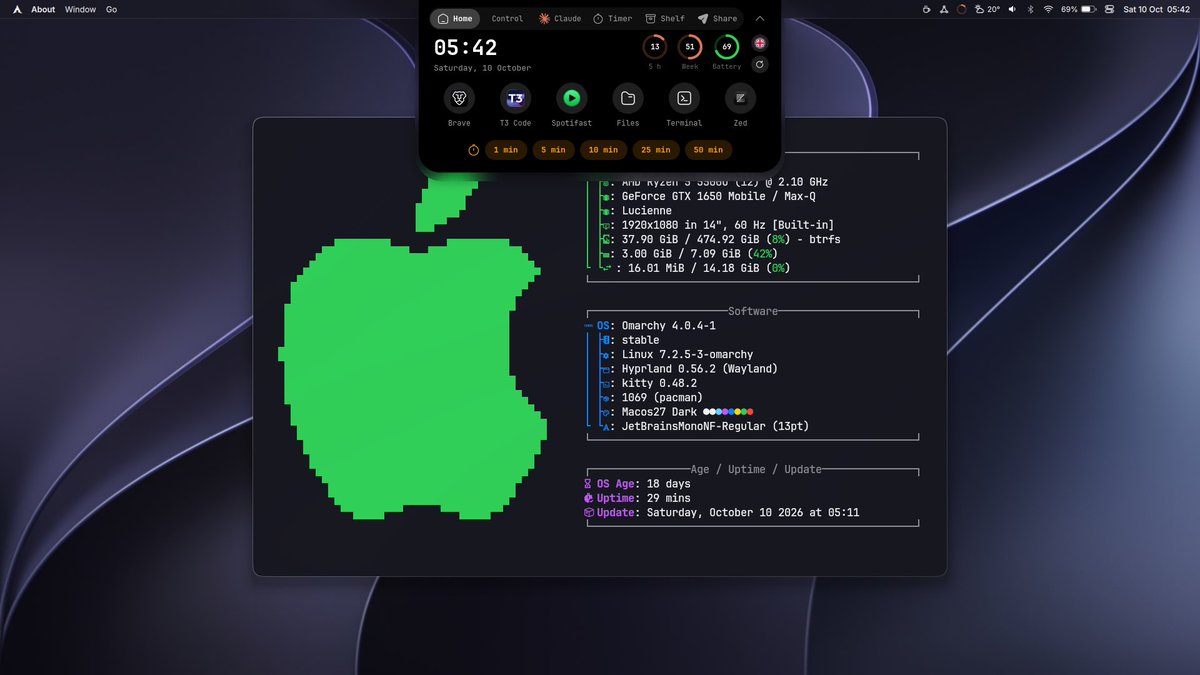Screen dimensions: 1200x675
Task: Click the Software section header
Action: click(x=753, y=311)
